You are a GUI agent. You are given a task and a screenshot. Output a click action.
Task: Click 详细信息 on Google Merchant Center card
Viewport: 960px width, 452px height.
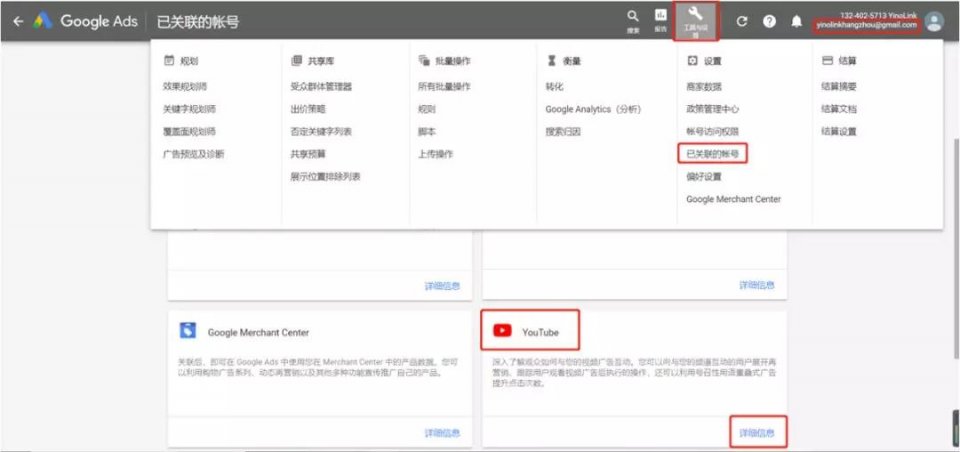[442, 433]
